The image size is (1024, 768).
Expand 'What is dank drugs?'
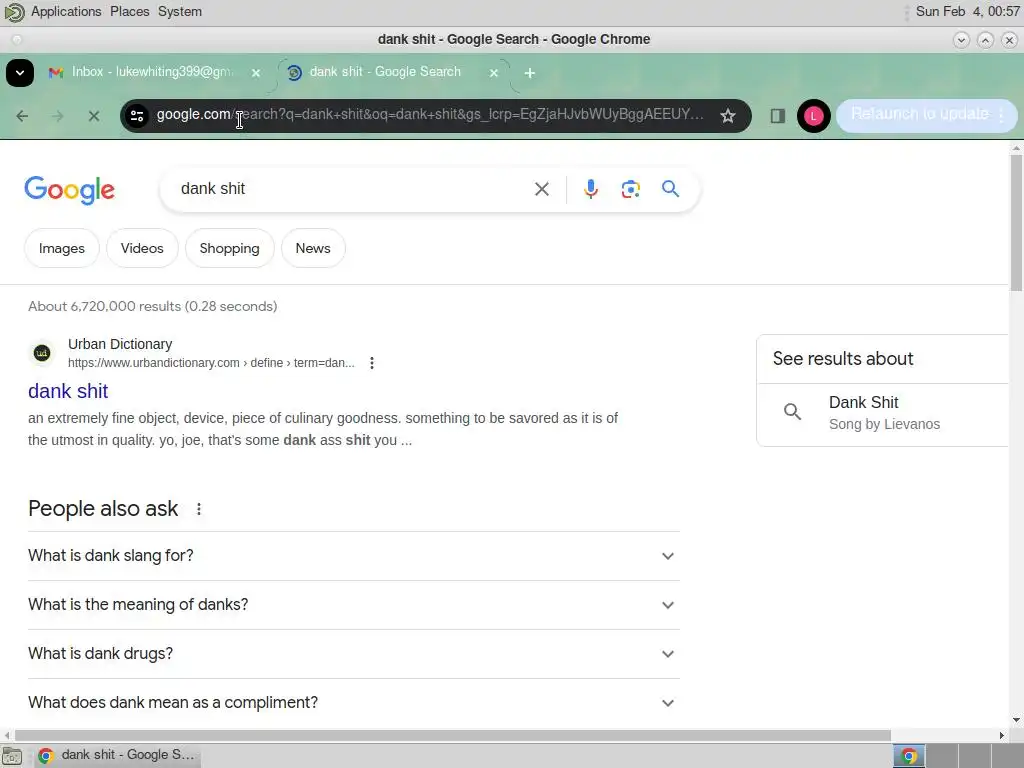click(353, 654)
